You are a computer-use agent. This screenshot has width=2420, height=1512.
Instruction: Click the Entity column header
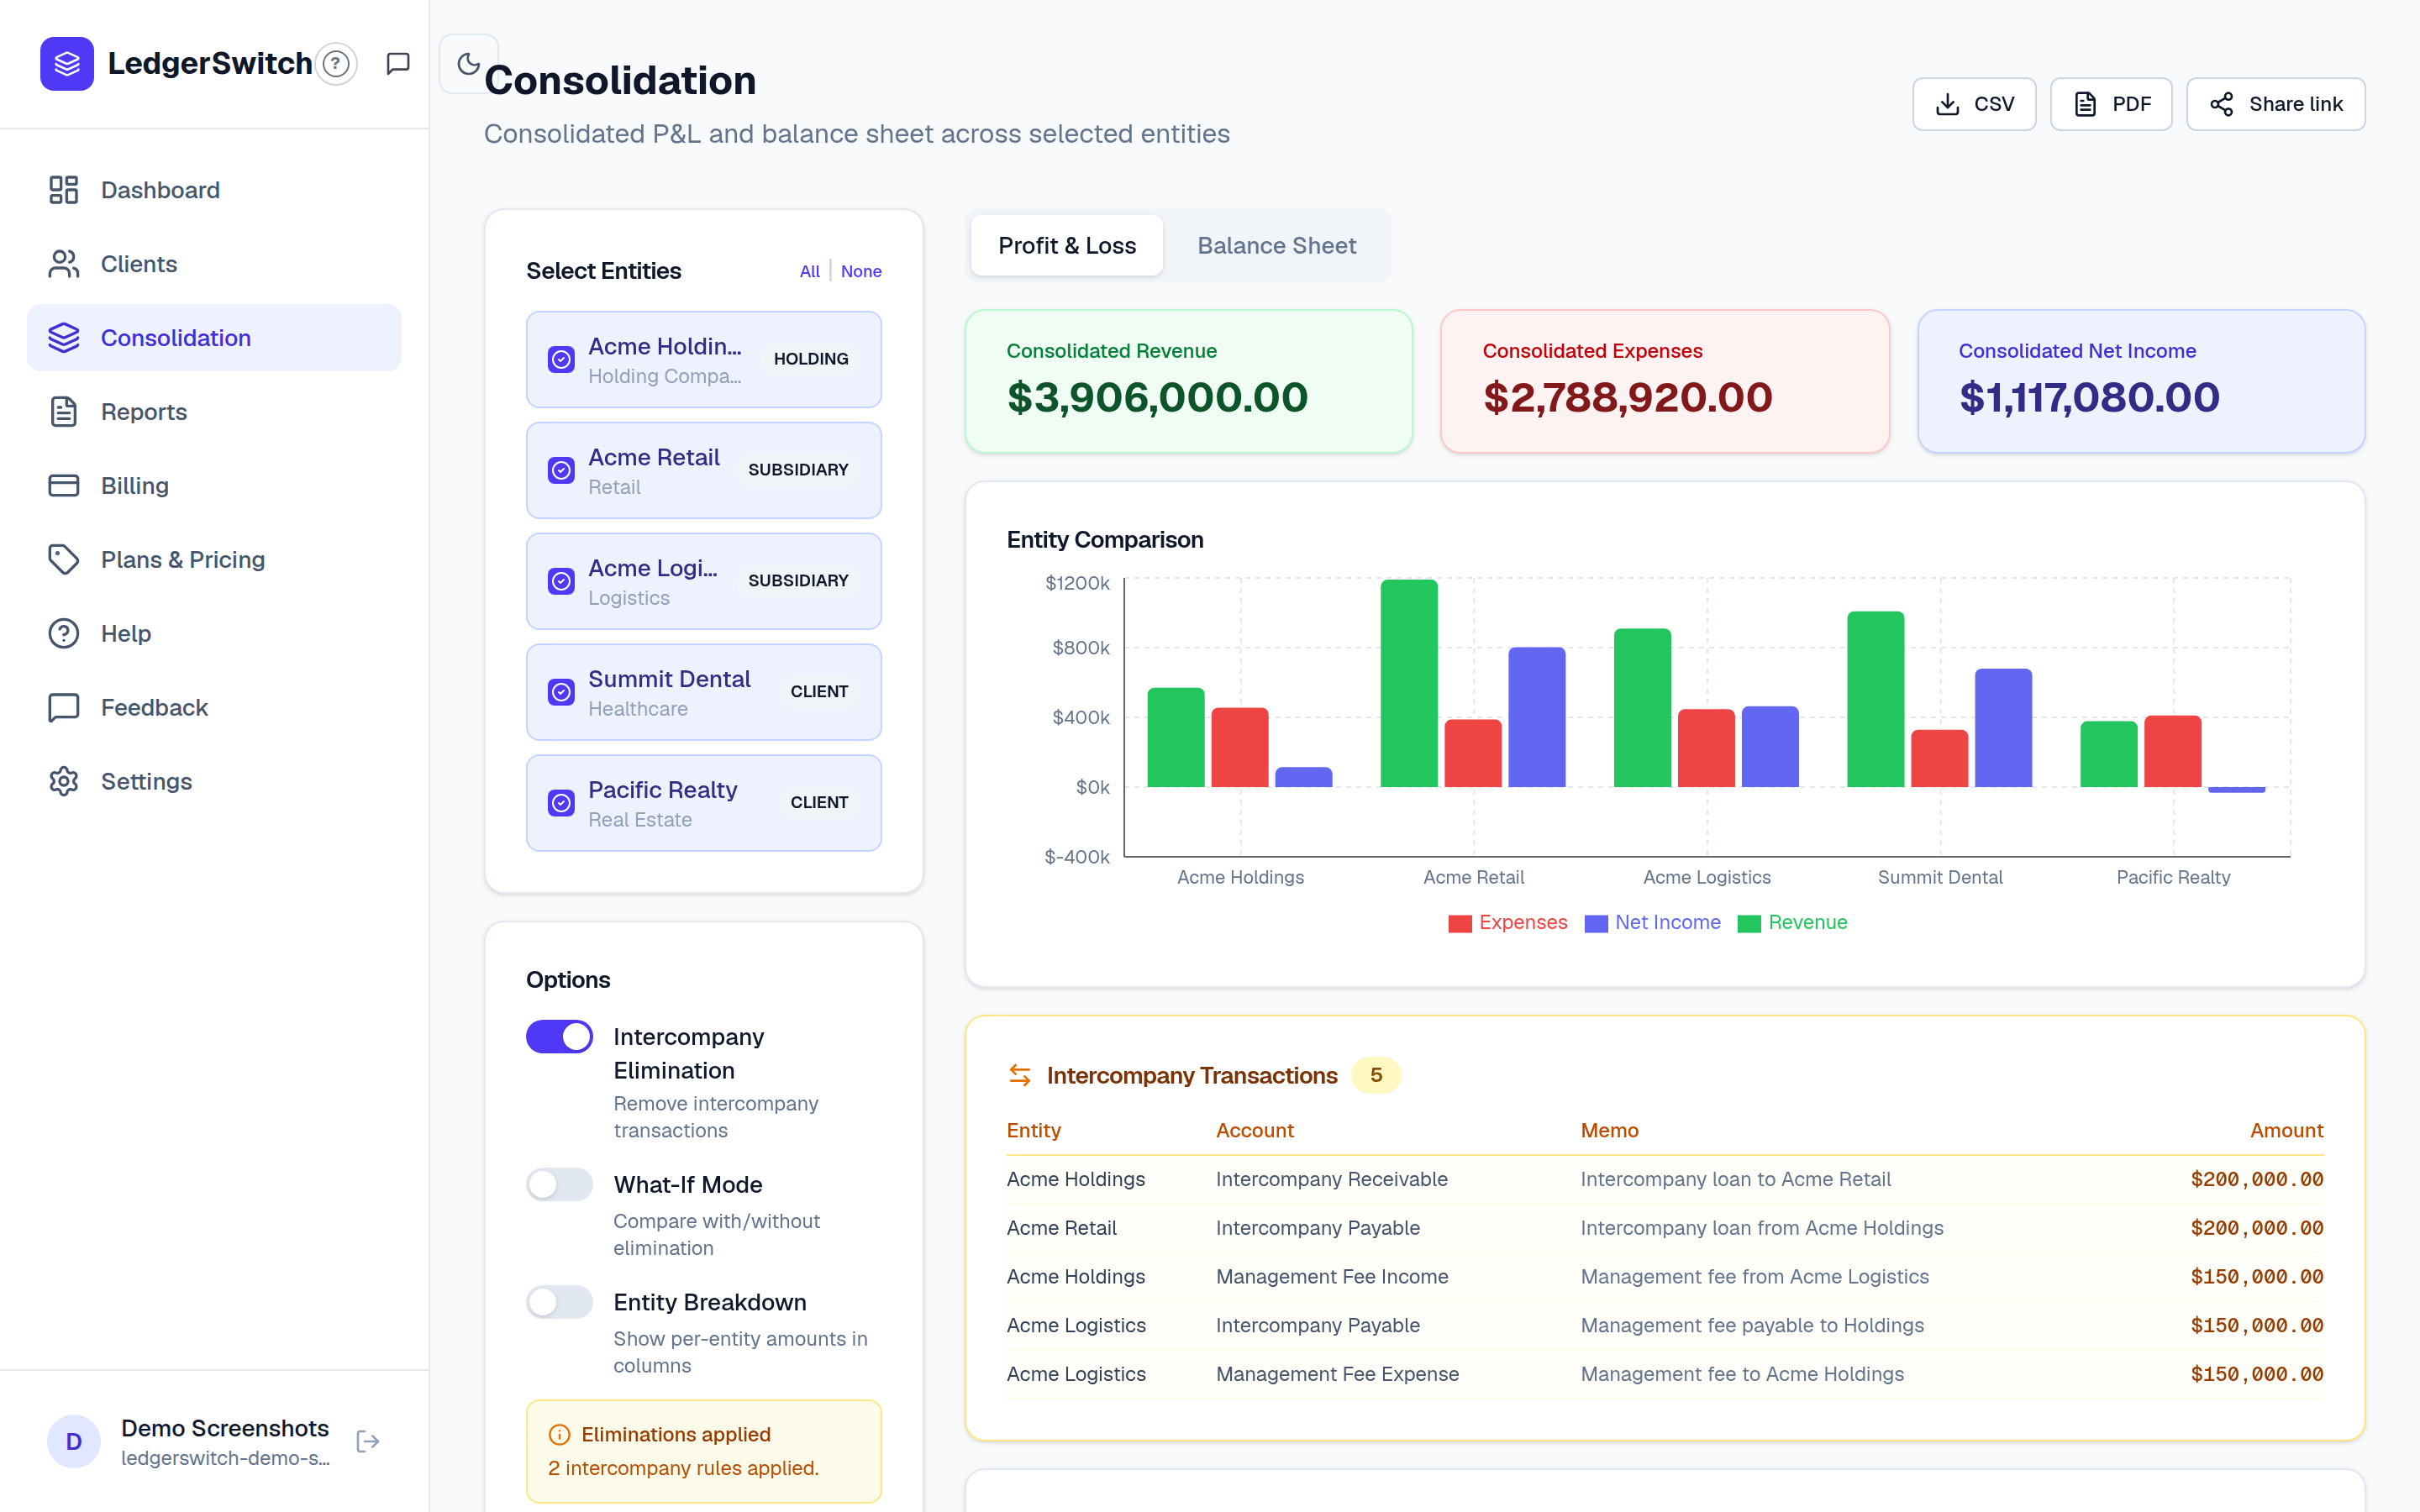[x=1034, y=1130]
